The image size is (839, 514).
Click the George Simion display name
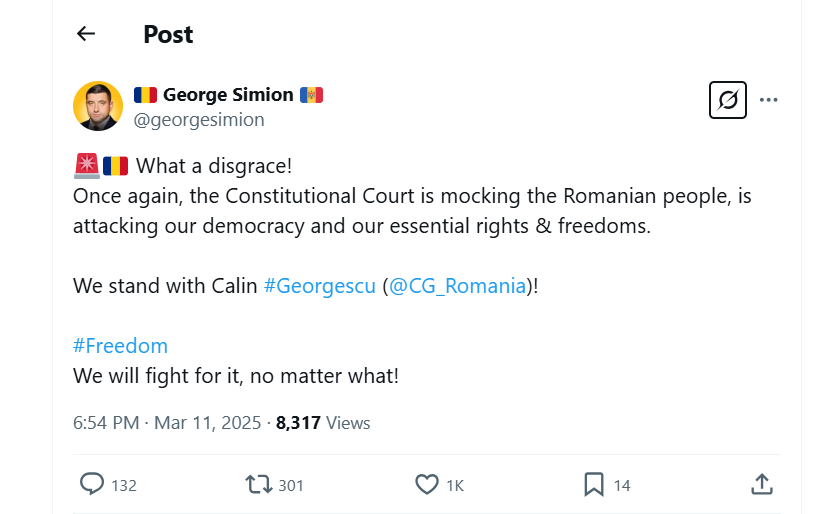pos(228,95)
